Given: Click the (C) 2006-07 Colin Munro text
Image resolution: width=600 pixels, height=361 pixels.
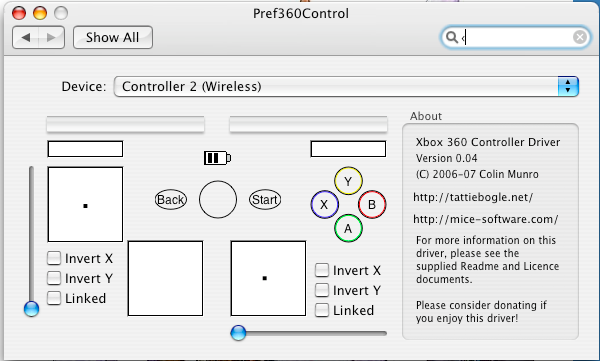Looking at the screenshot, I should 477,174.
